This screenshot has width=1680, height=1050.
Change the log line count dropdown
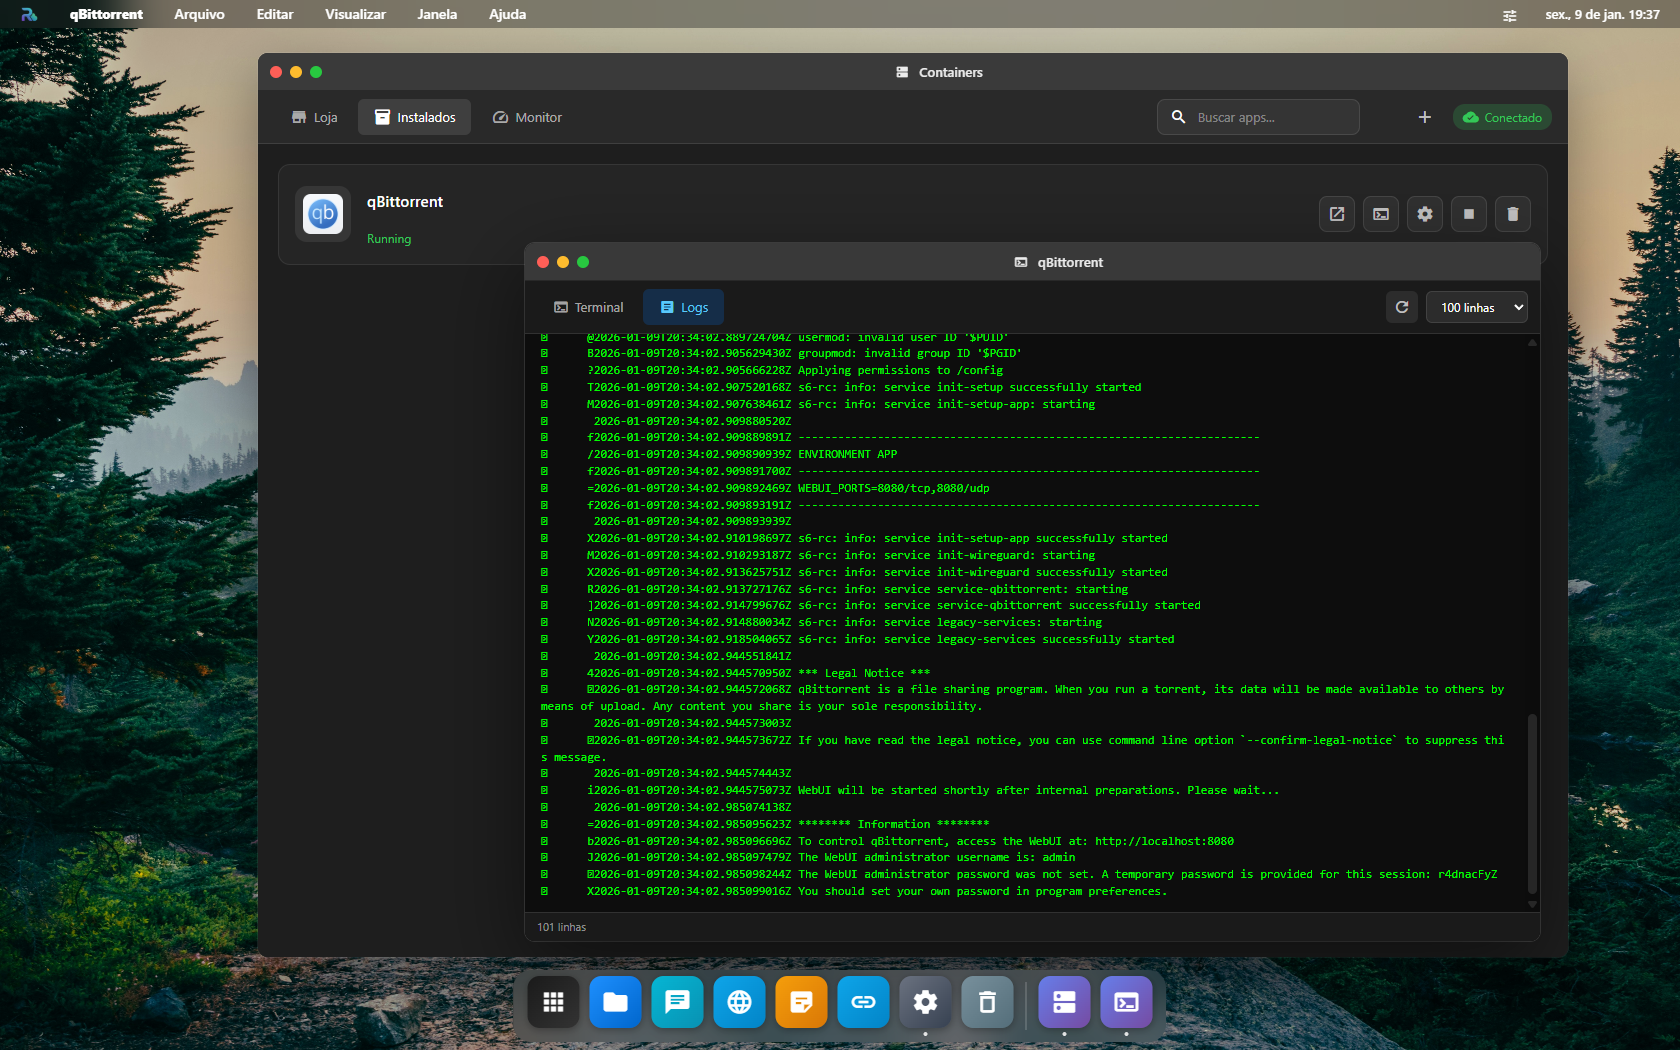point(1476,307)
